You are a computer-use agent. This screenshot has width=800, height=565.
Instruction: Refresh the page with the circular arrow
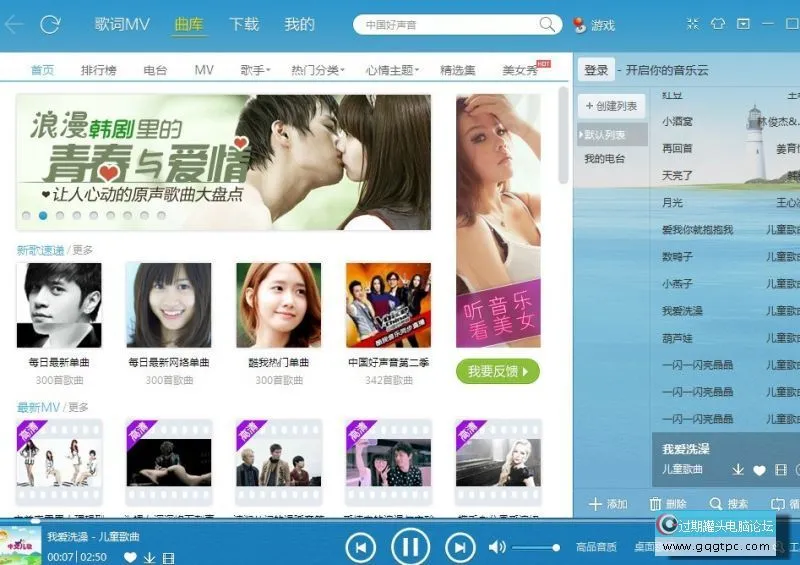[50, 24]
